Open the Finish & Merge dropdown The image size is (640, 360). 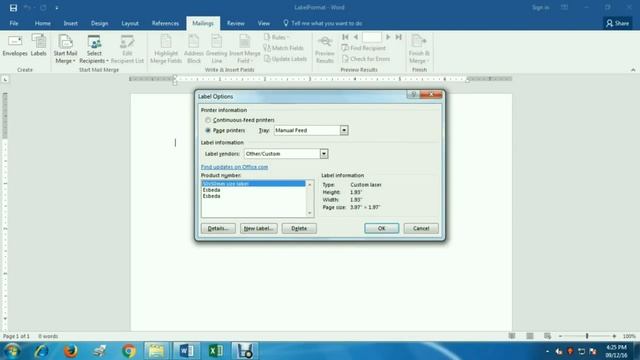click(x=419, y=49)
